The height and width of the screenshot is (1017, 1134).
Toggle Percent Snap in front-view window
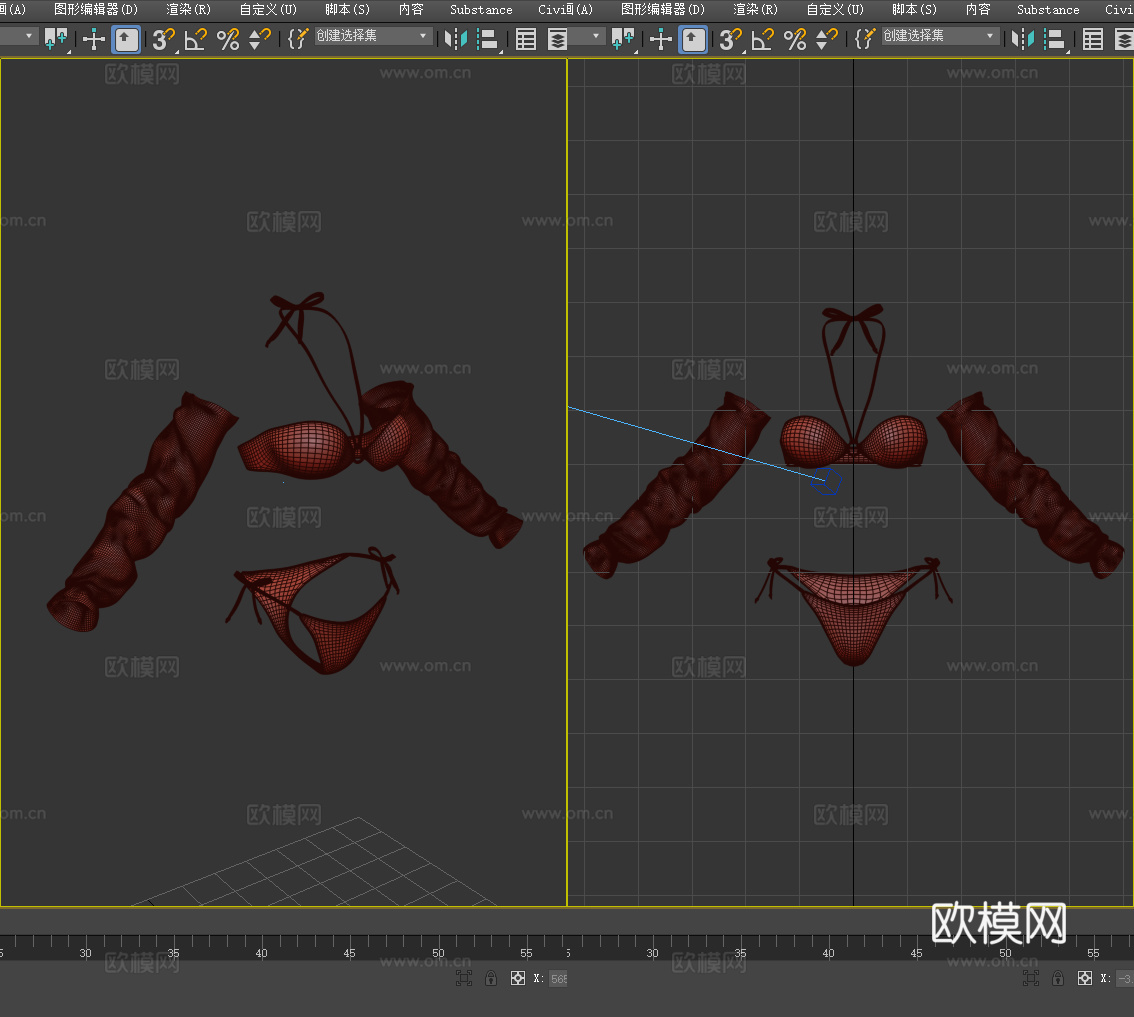pyautogui.click(x=795, y=39)
